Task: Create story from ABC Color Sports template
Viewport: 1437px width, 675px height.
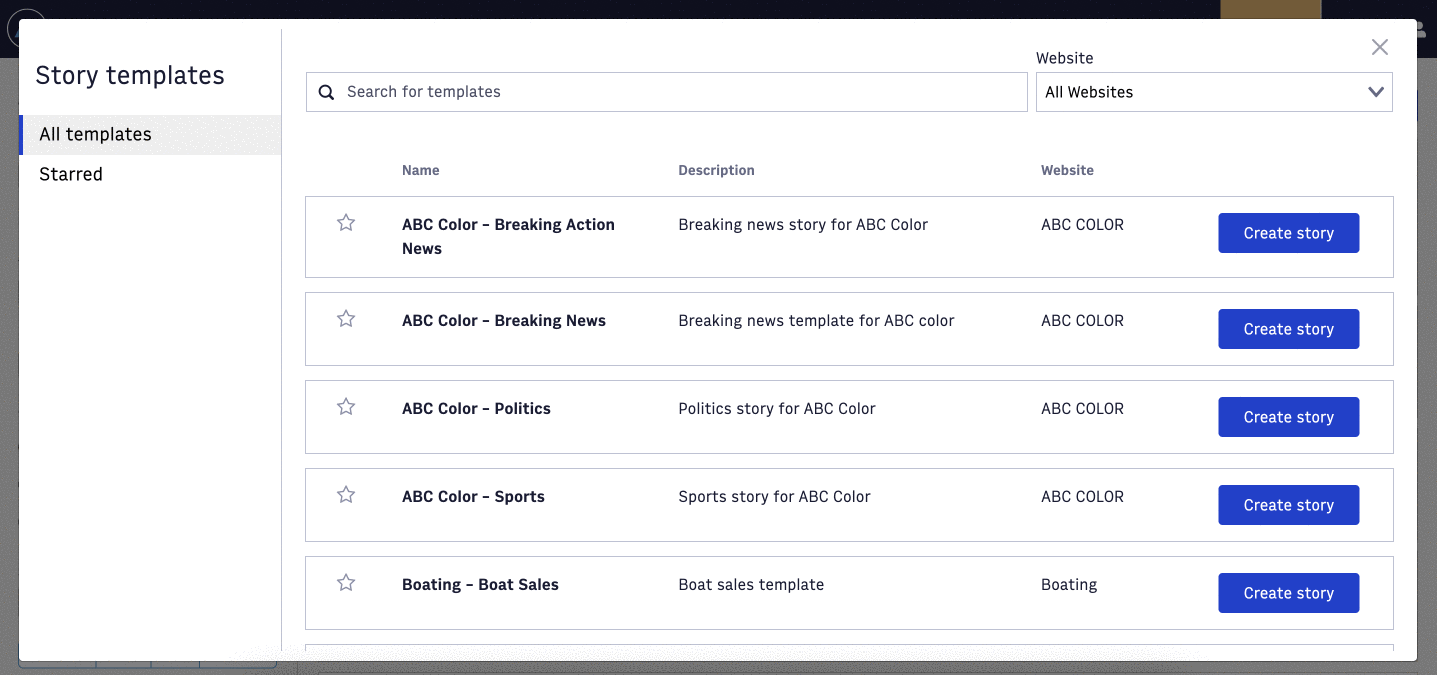Action: 1288,505
